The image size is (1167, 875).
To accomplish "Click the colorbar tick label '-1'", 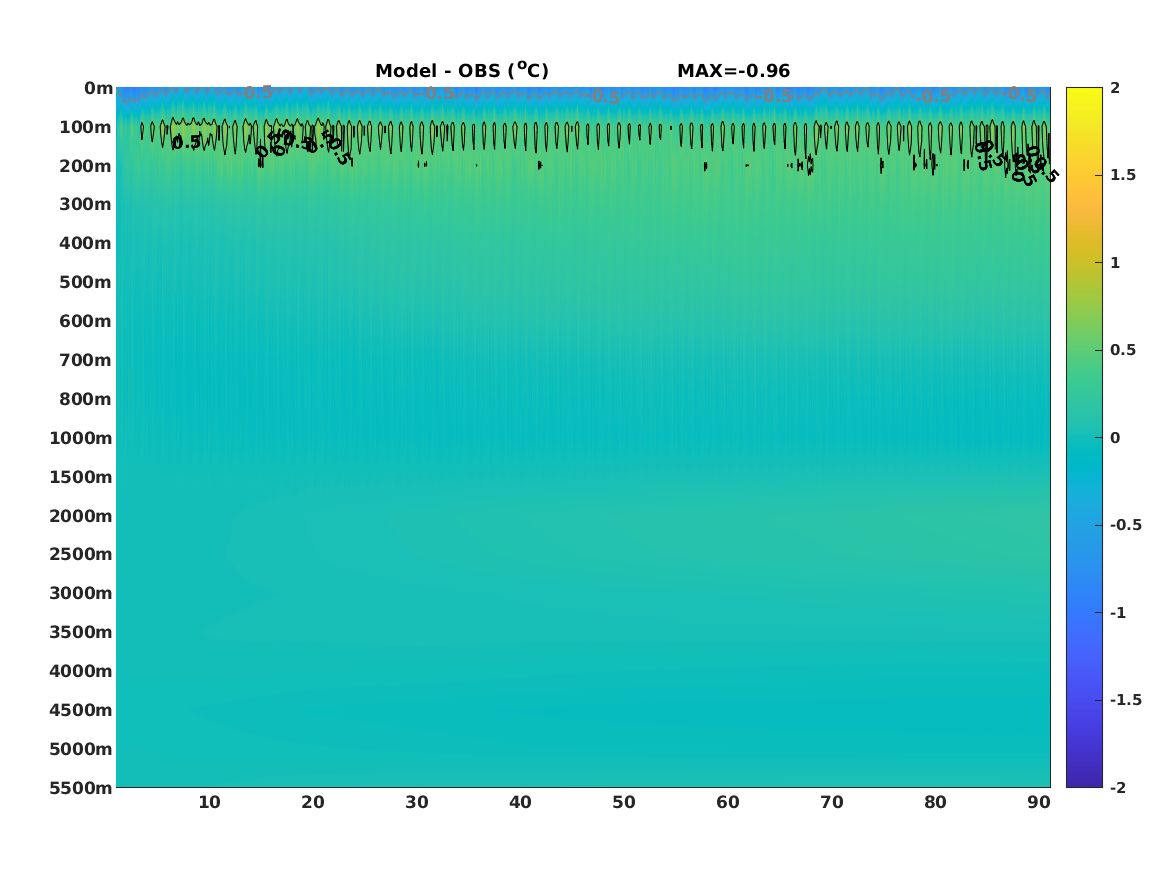I will [1117, 612].
